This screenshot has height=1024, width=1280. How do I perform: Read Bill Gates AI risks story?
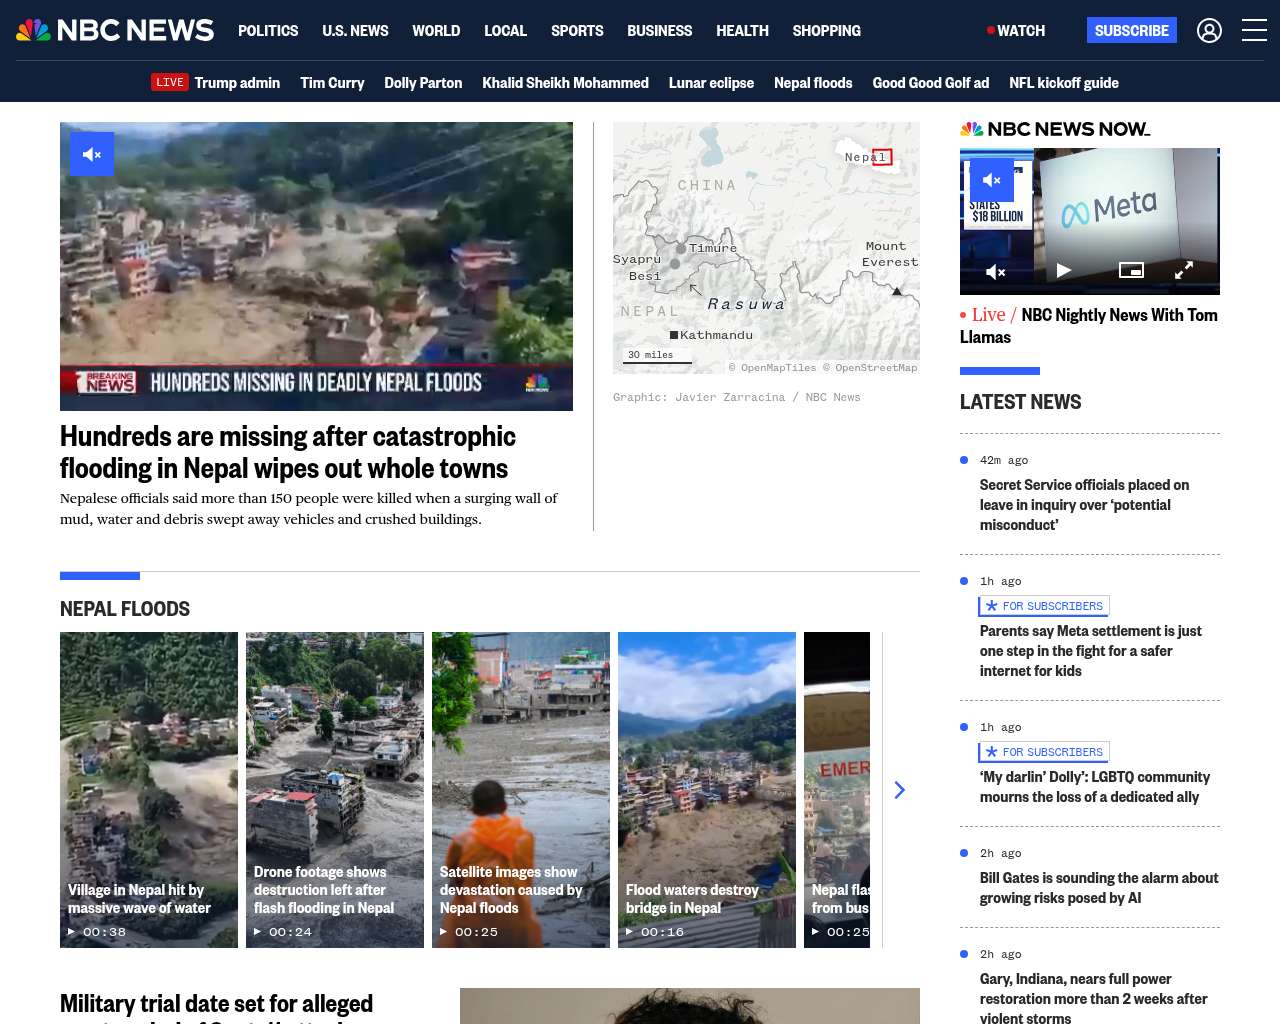[x=1099, y=888]
